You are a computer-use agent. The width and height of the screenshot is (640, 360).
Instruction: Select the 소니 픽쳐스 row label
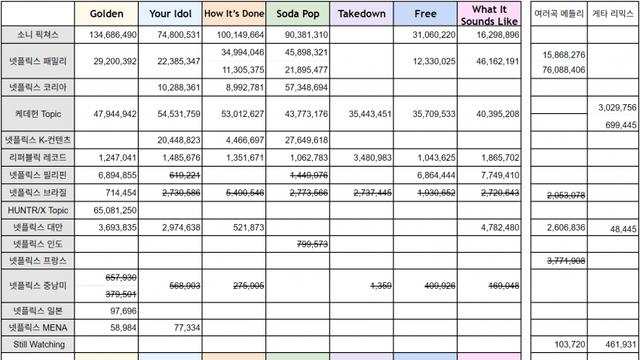coord(38,35)
